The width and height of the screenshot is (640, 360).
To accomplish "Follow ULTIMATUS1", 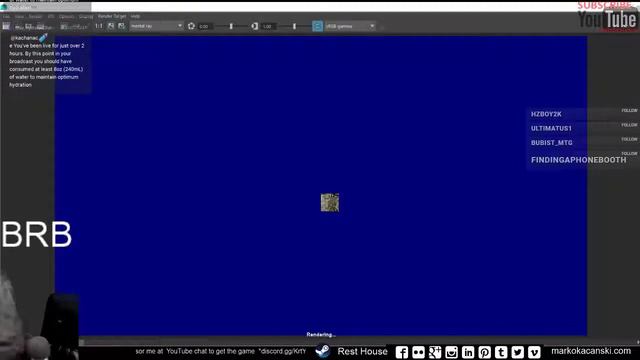I will pos(629,125).
